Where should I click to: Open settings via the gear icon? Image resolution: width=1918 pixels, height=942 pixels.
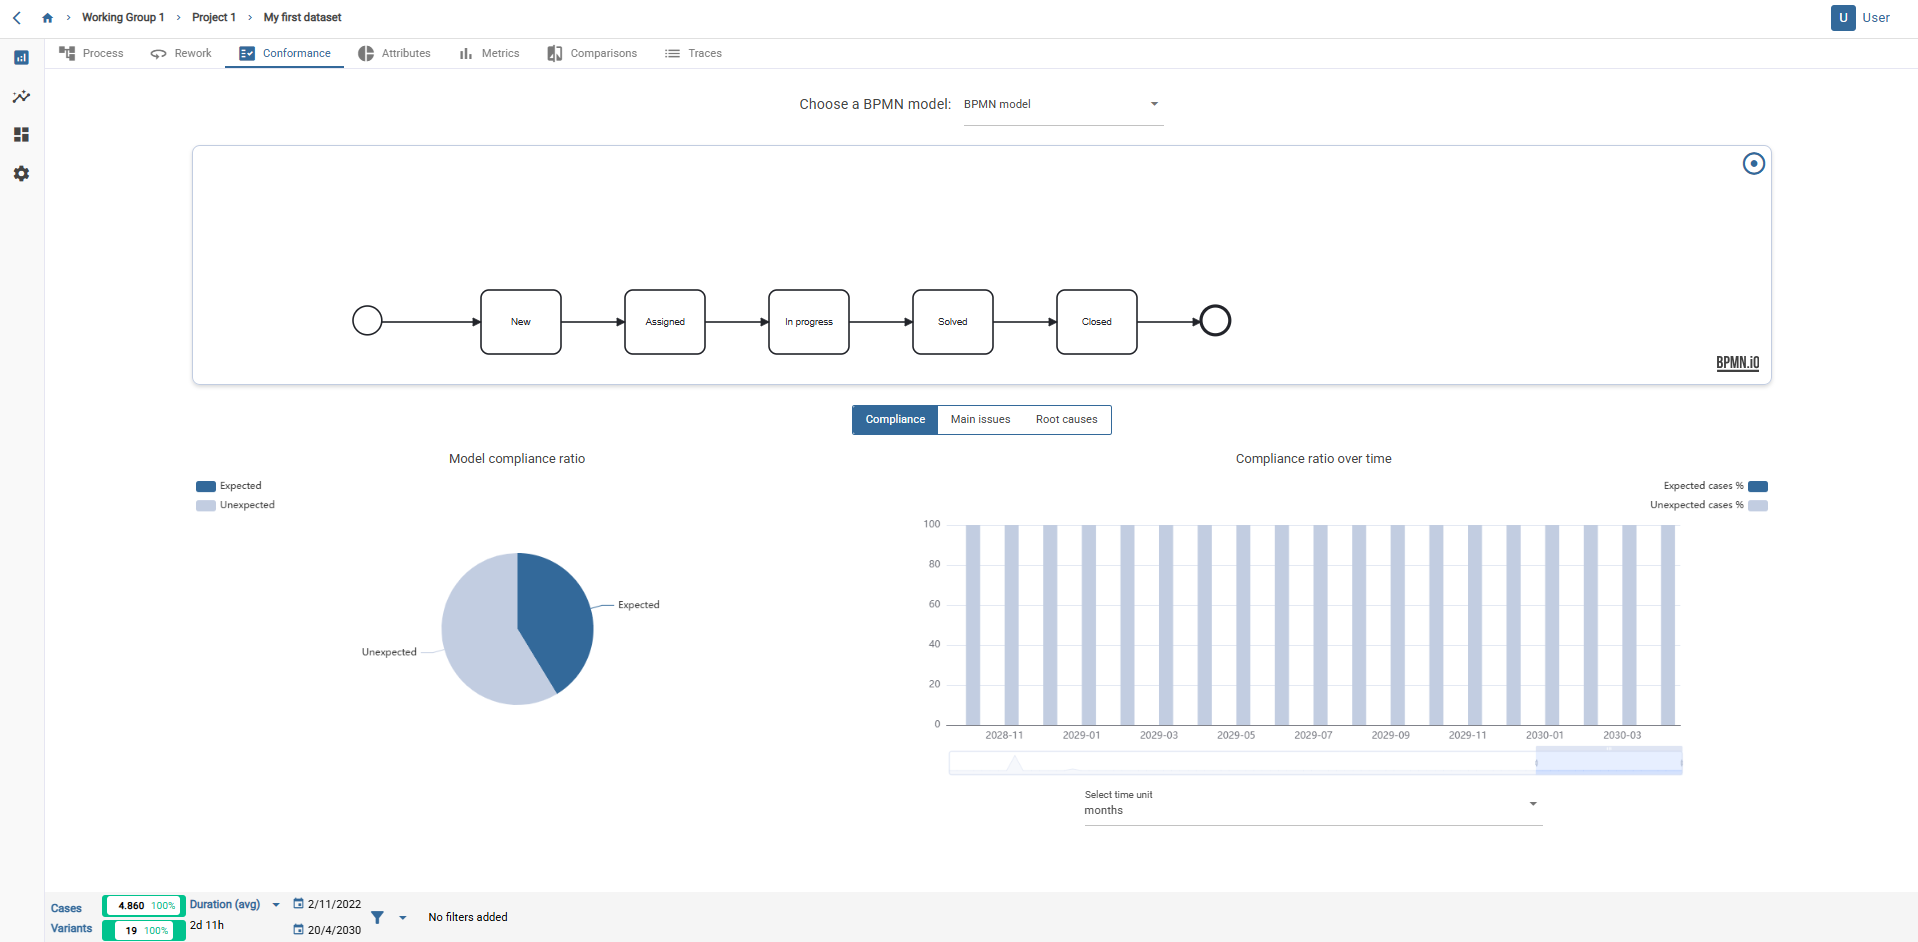(21, 174)
